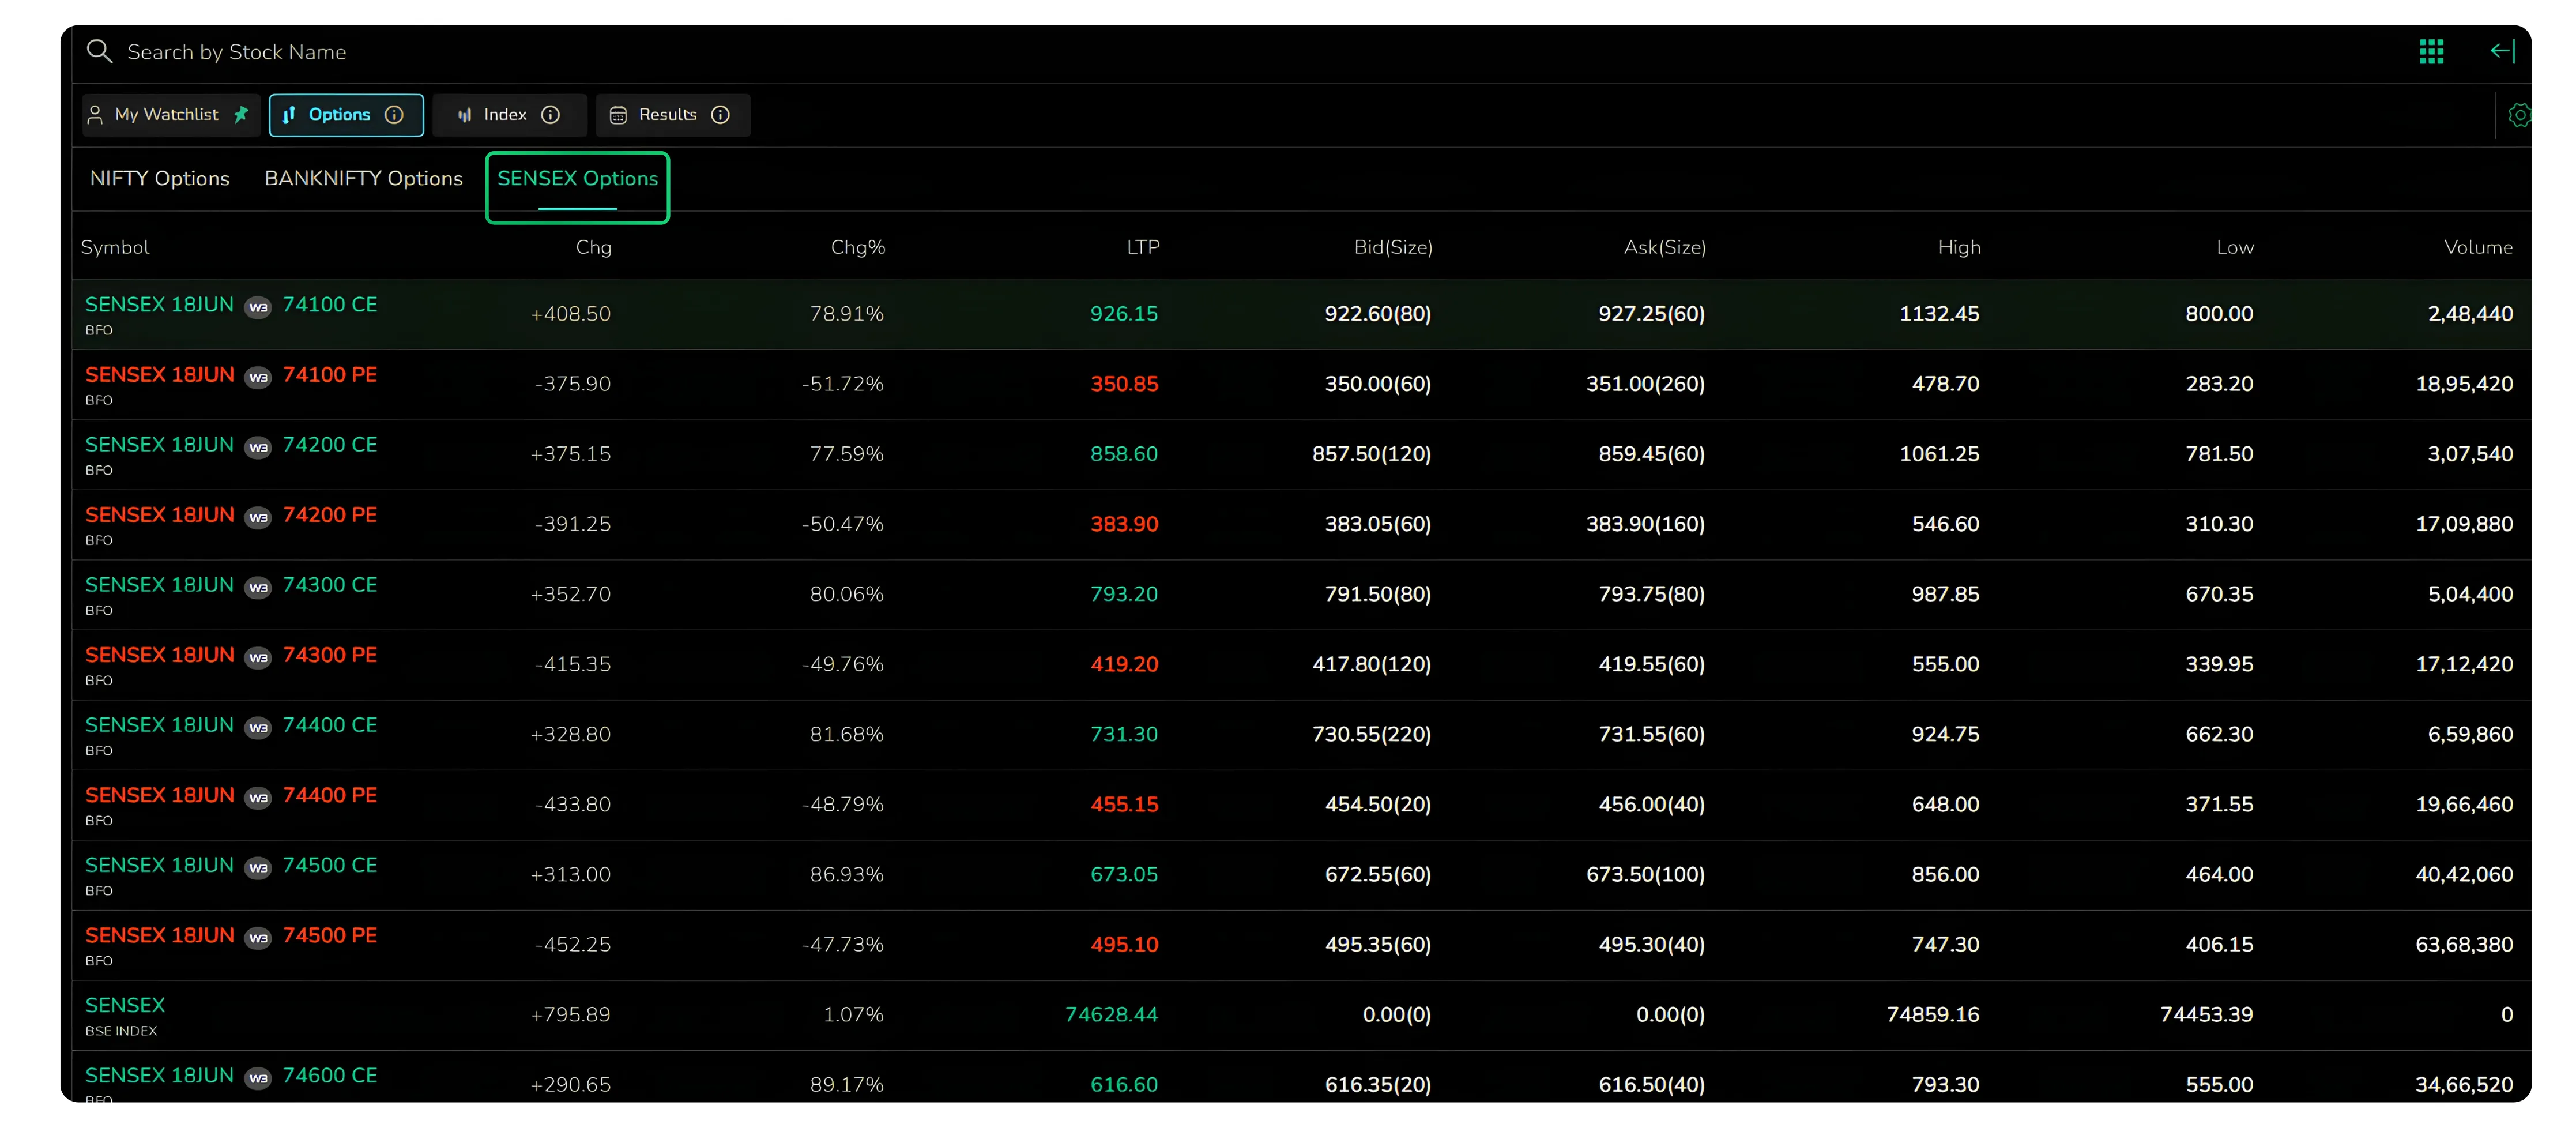The width and height of the screenshot is (2576, 1124).
Task: Sort by the Chg% column header
Action: pos(858,247)
